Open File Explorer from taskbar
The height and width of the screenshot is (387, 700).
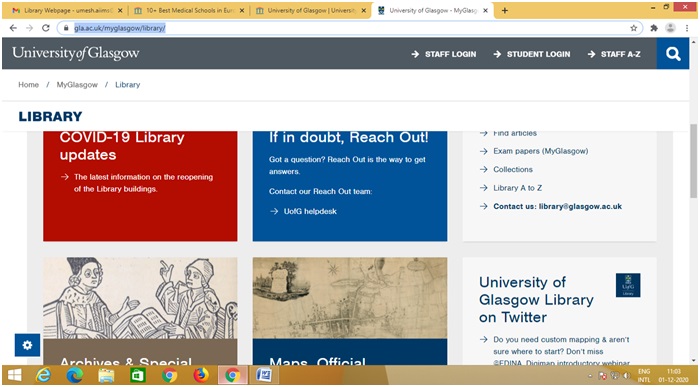click(106, 375)
